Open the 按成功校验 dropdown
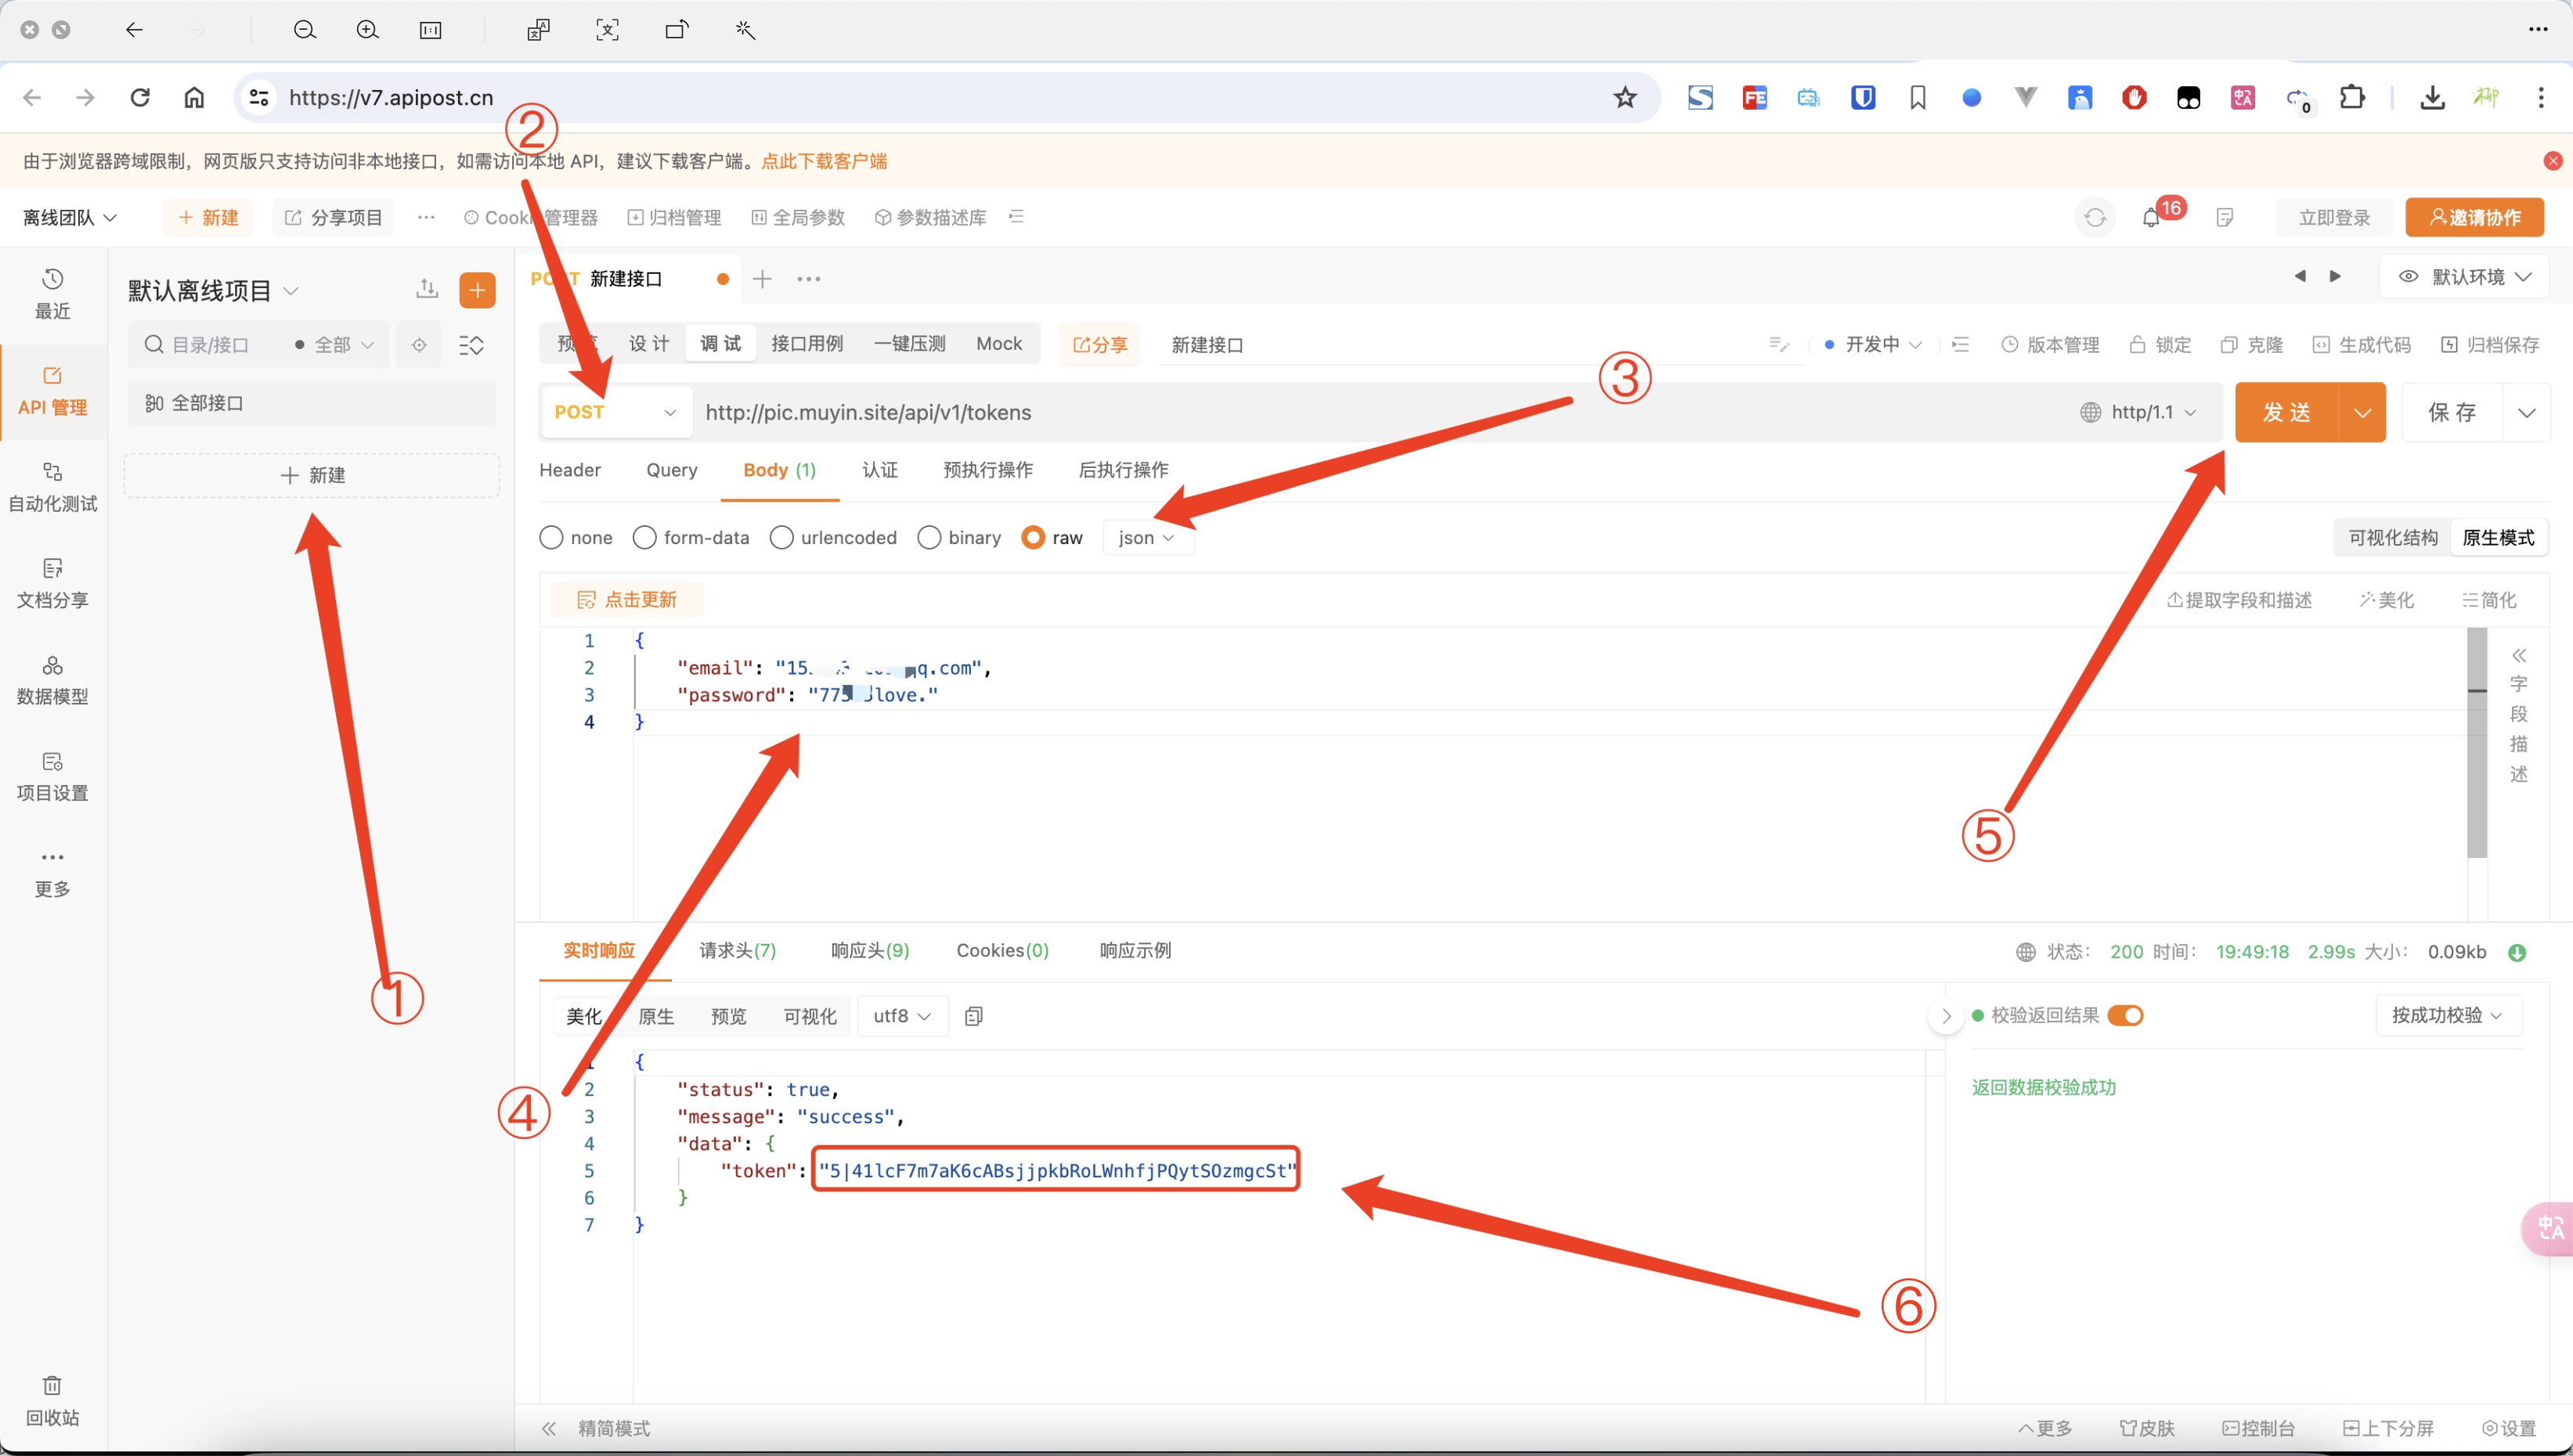 tap(2447, 1015)
